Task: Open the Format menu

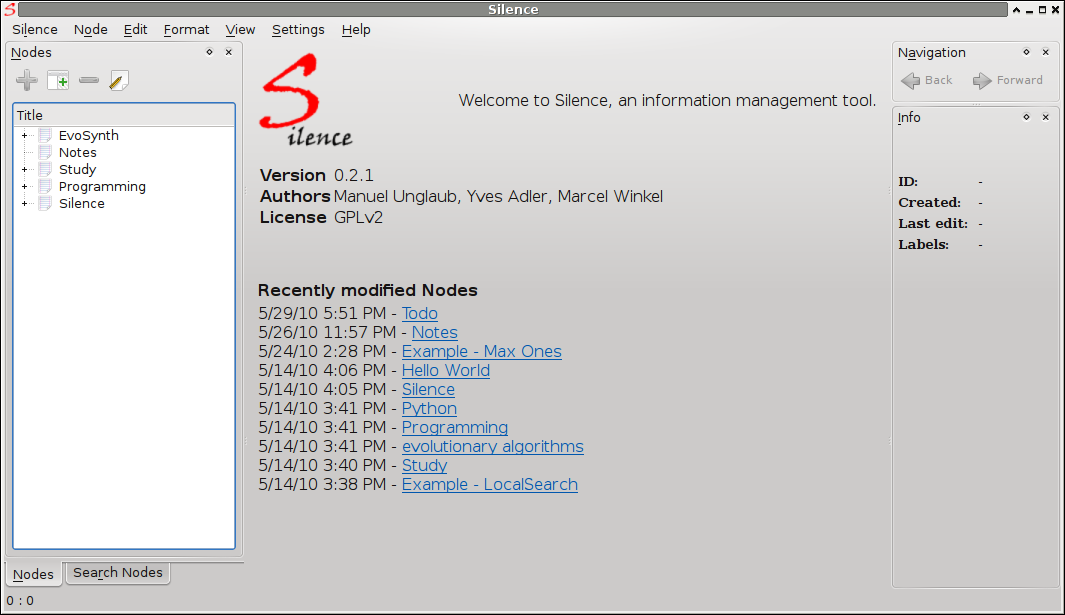Action: coord(186,30)
